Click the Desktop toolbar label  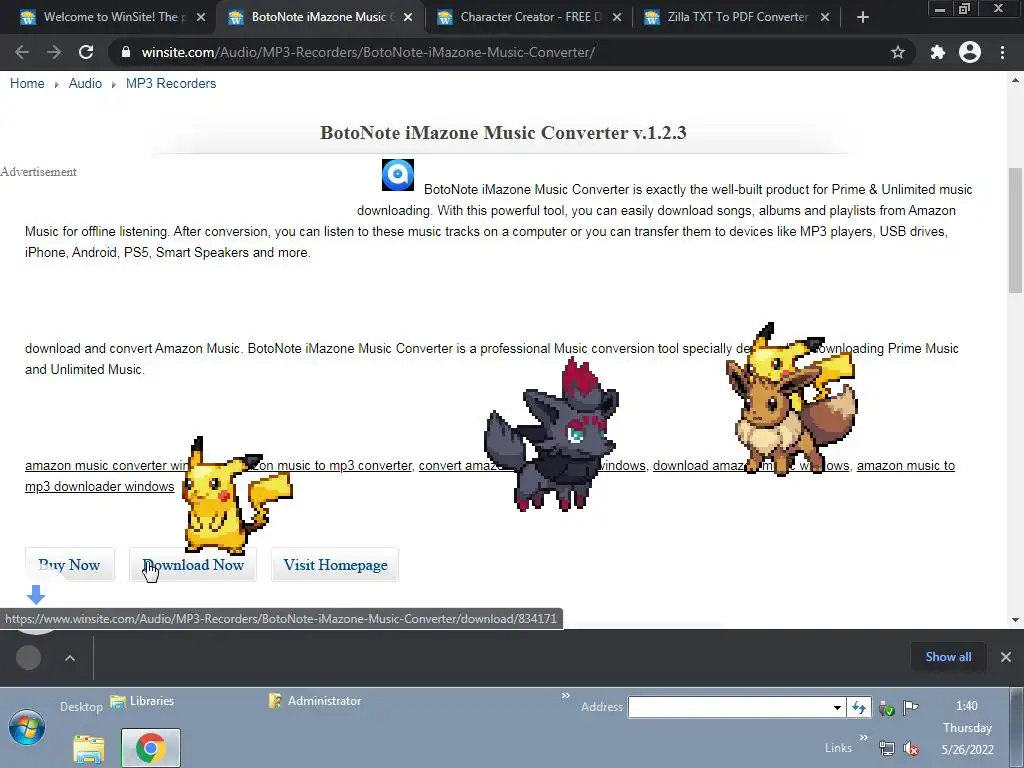pyautogui.click(x=81, y=707)
